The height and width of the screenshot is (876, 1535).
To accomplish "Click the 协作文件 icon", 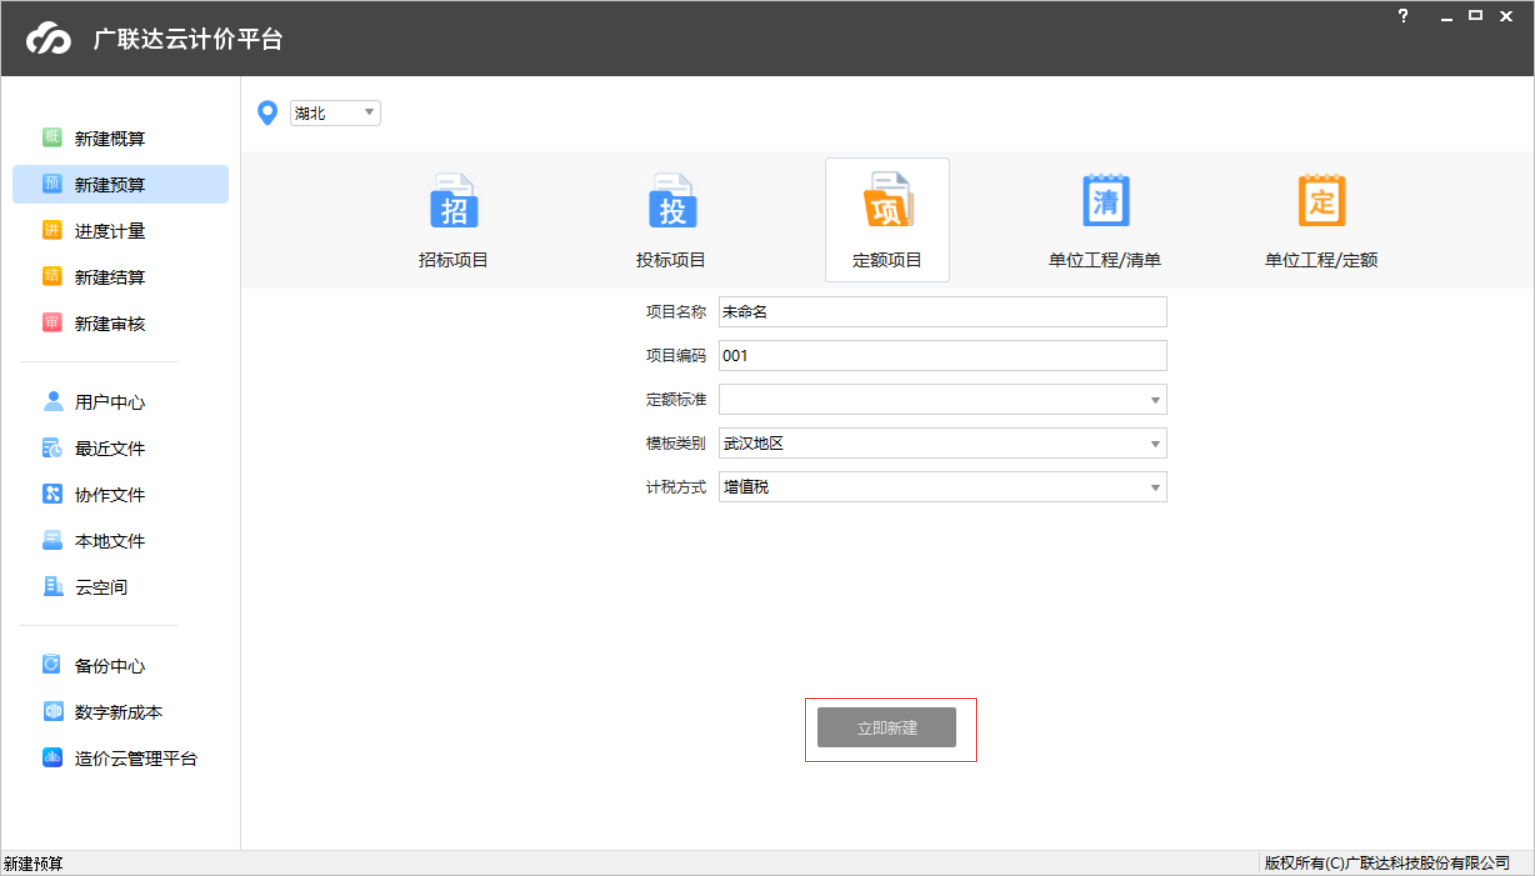I will (x=53, y=494).
